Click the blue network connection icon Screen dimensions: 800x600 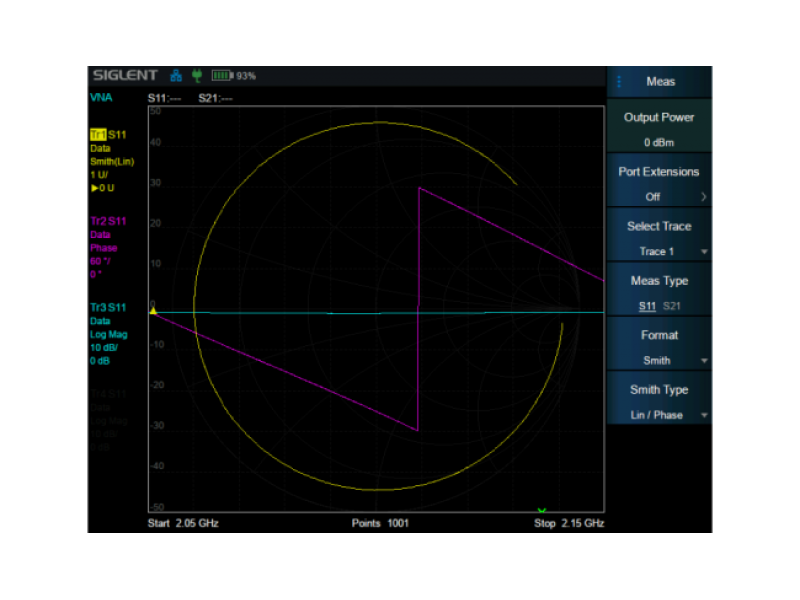point(176,76)
